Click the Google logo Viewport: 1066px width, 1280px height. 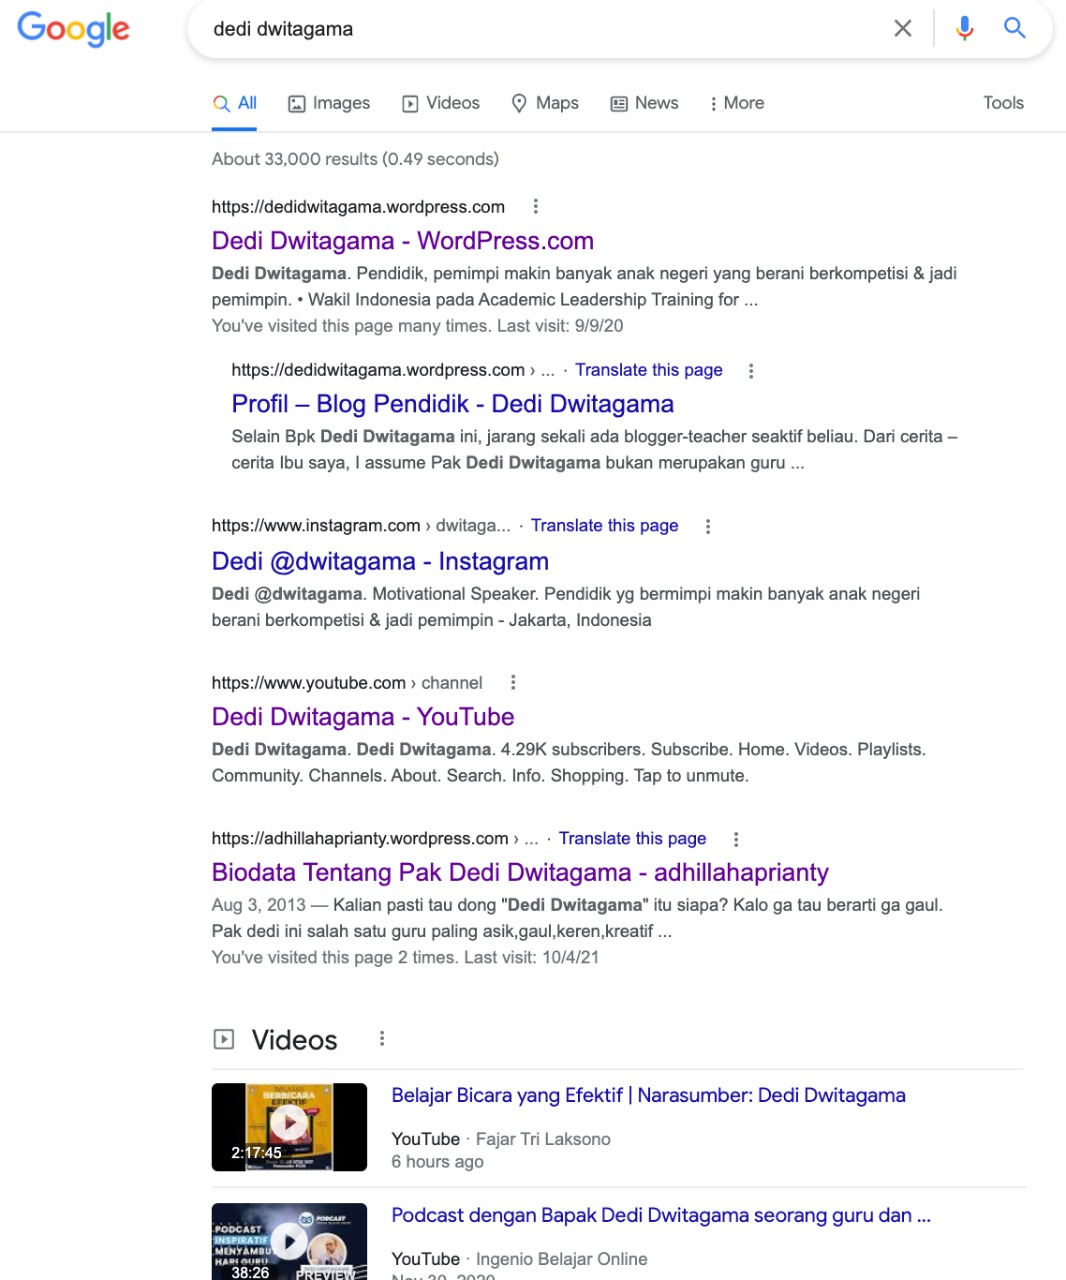pyautogui.click(x=74, y=29)
